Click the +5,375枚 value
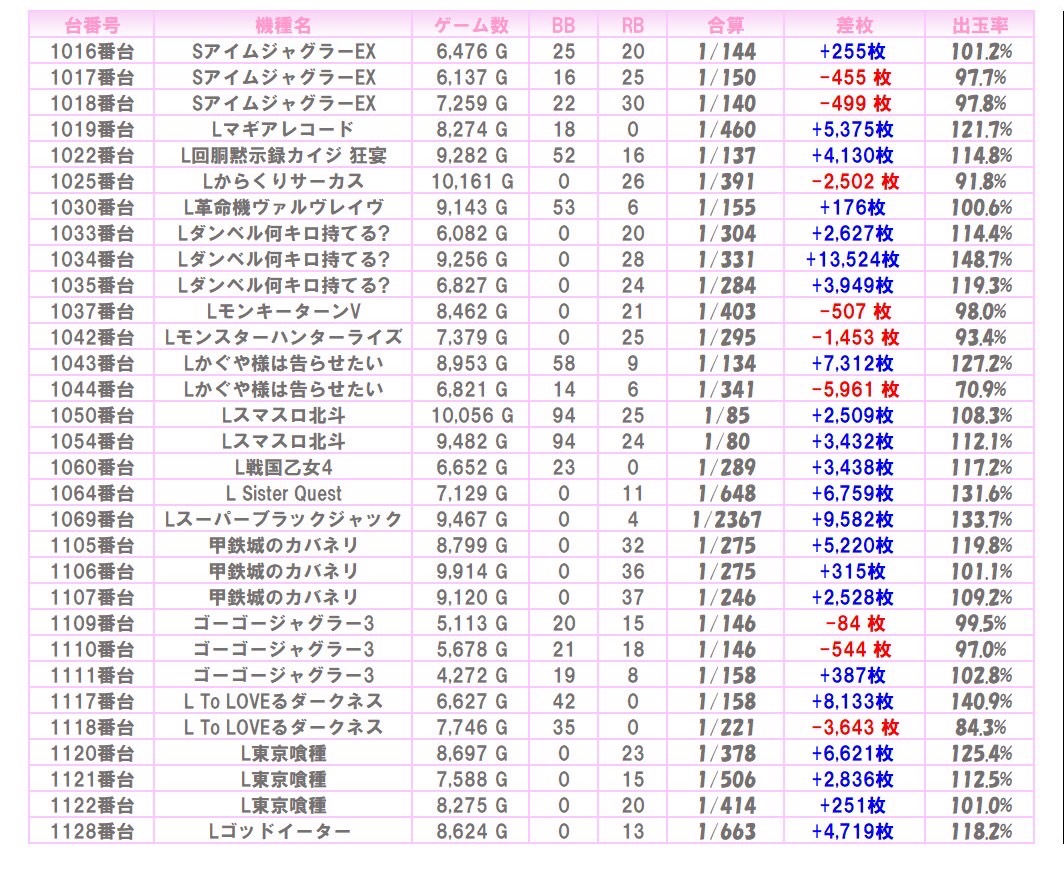 coord(853,130)
